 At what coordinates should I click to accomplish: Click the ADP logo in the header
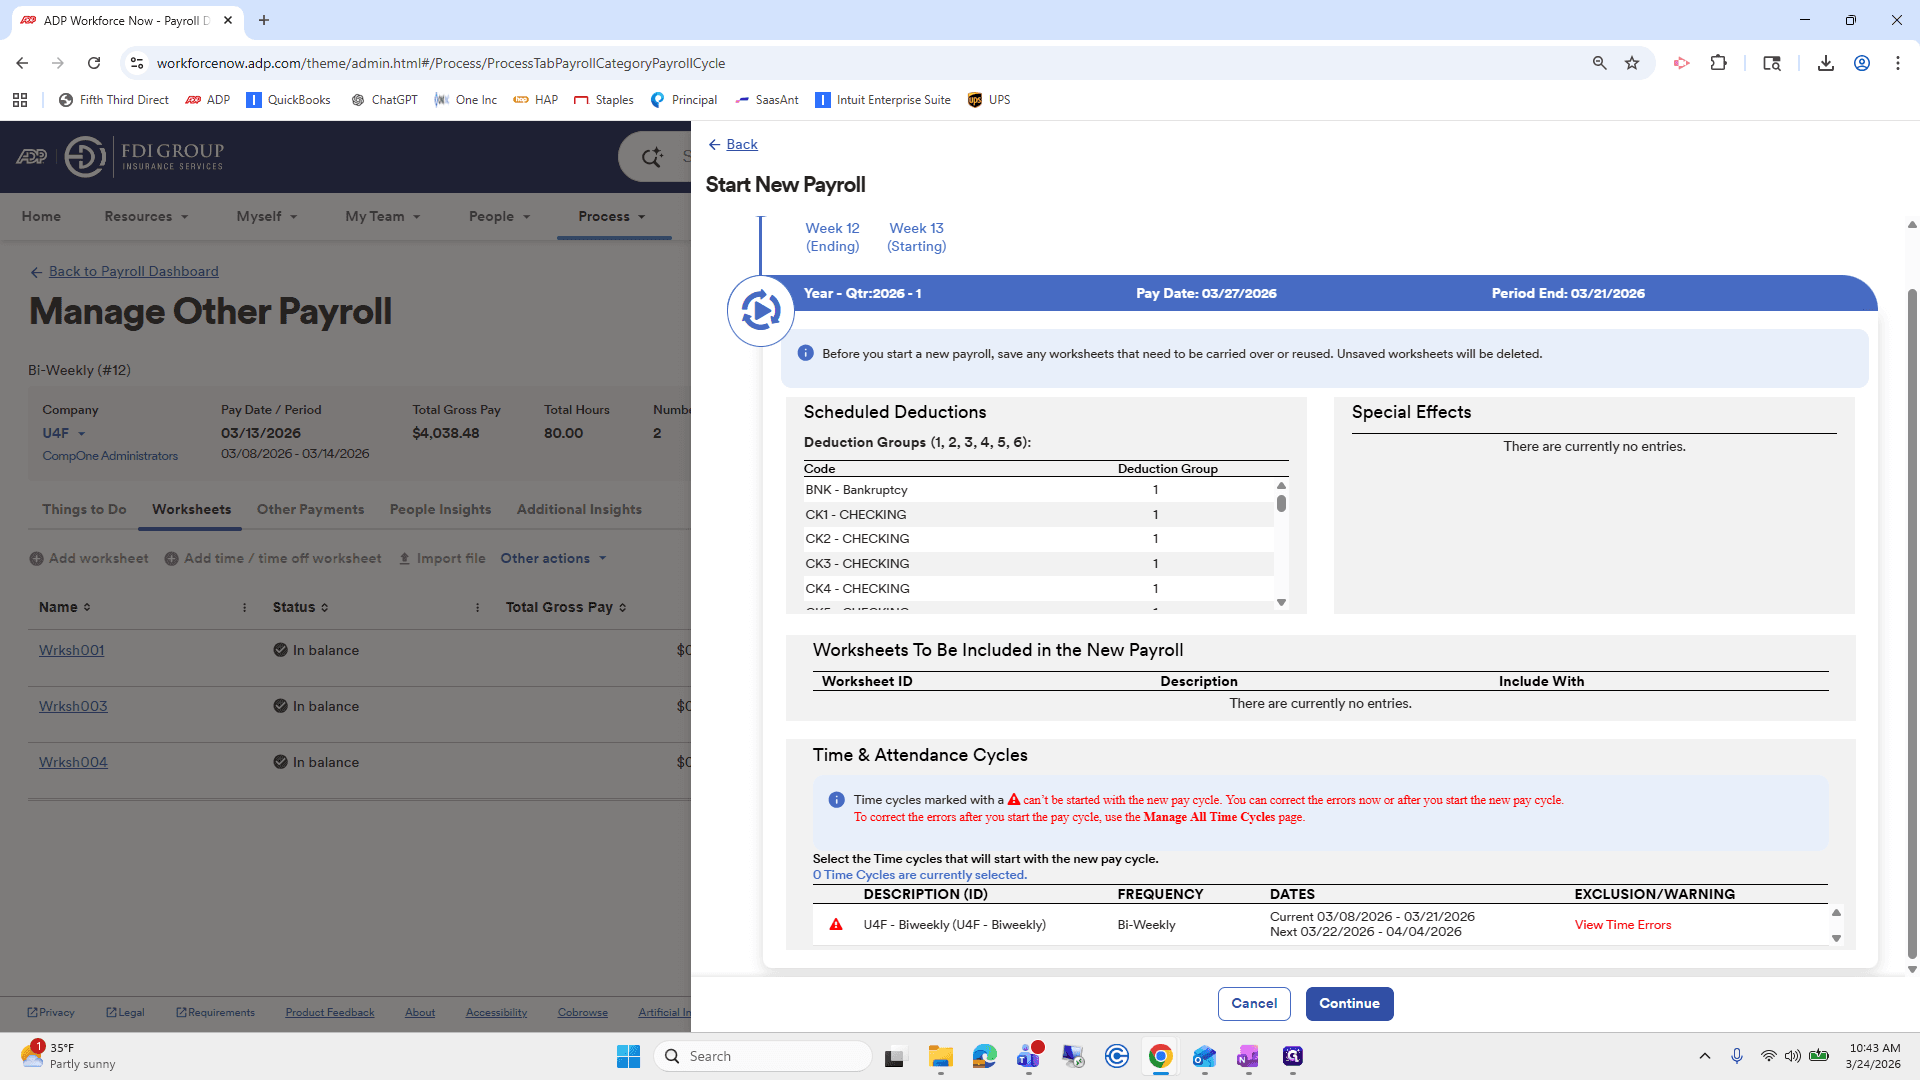(x=32, y=157)
